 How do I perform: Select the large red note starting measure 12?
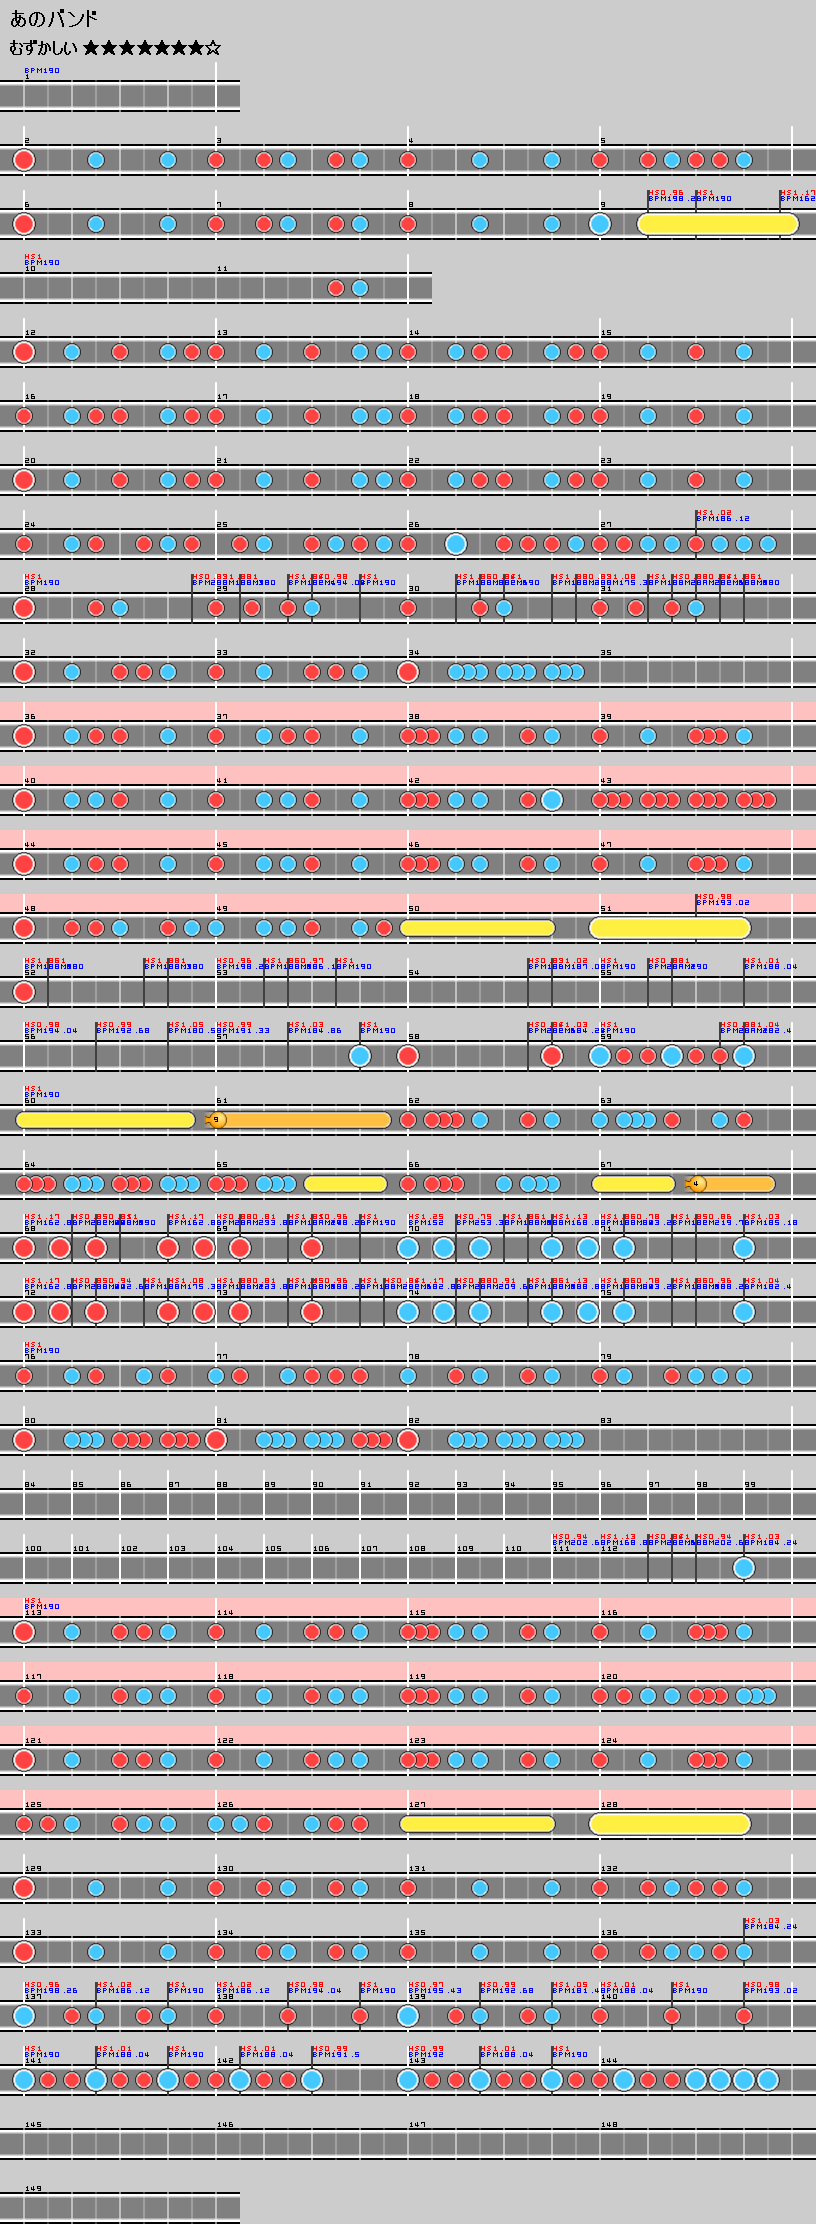(x=24, y=352)
